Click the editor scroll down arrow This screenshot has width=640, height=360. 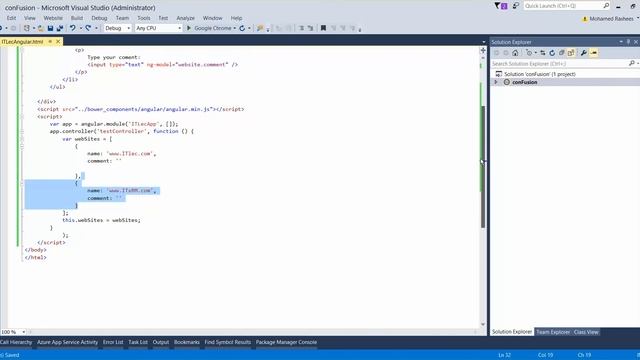coord(483,324)
